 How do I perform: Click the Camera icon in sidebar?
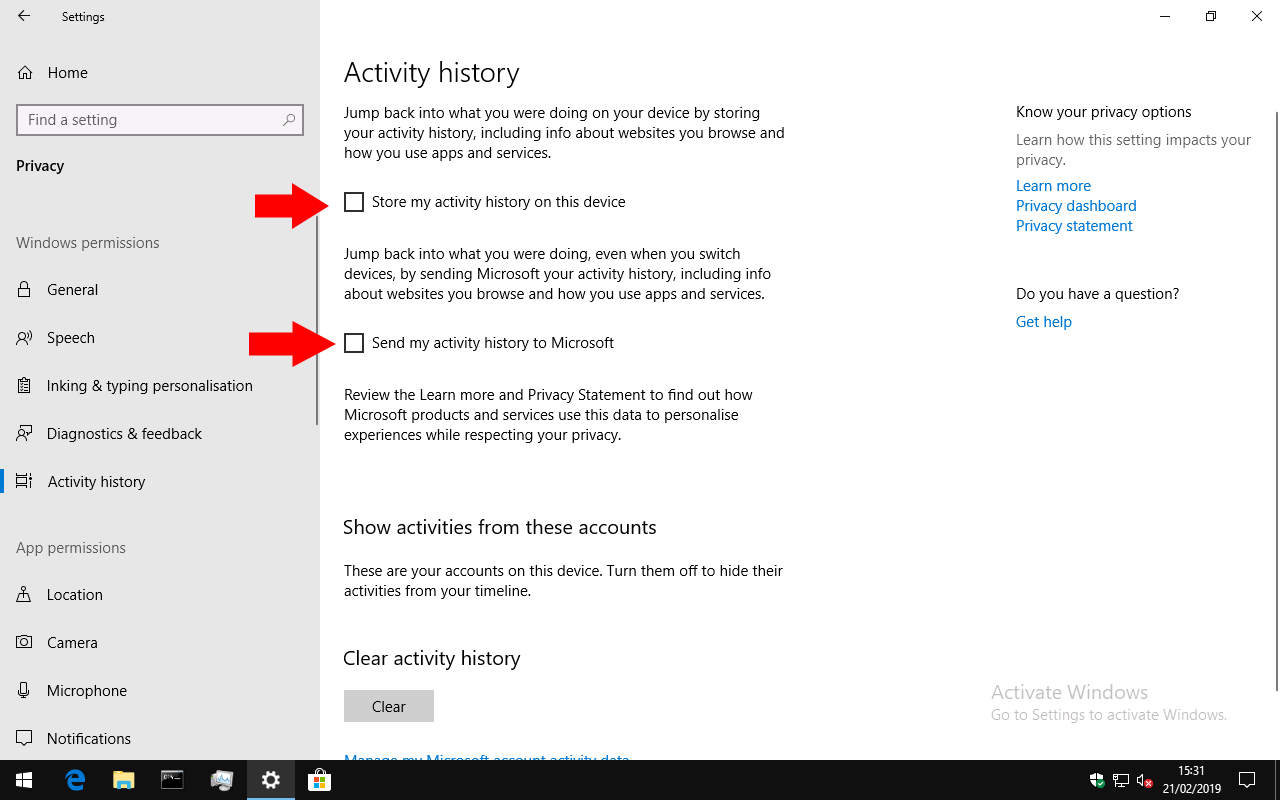(24, 643)
